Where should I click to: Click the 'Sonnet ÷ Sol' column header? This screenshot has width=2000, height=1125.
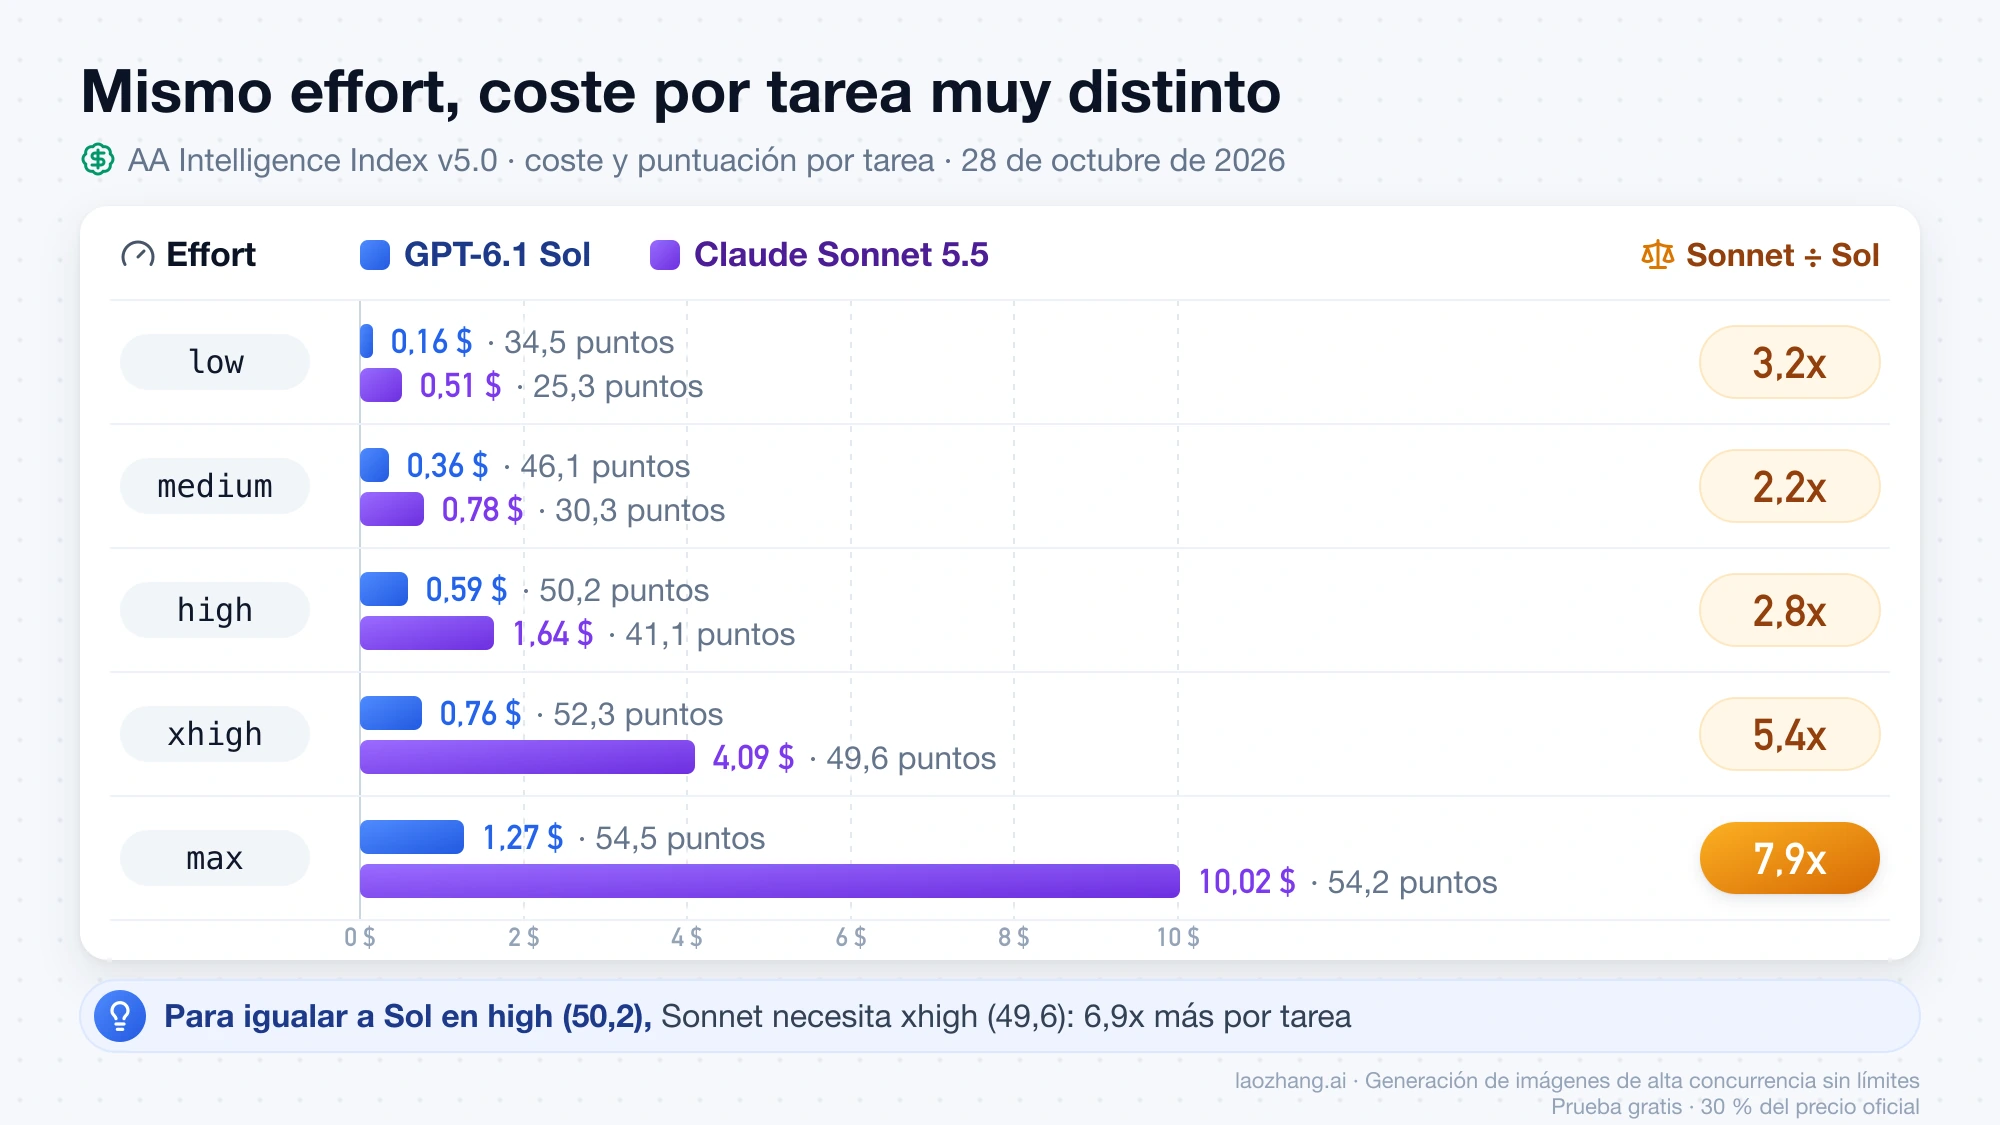point(1783,255)
